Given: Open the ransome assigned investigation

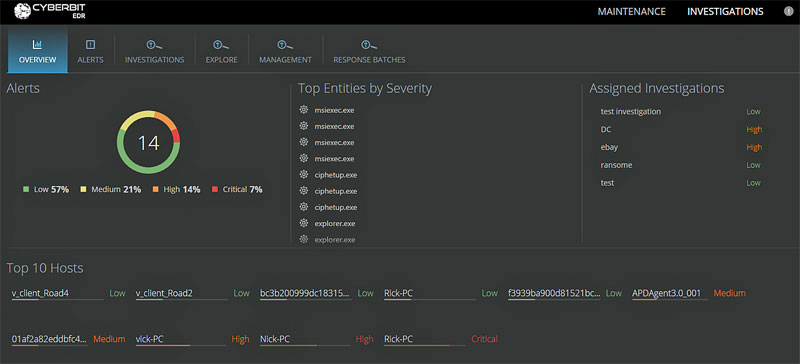Looking at the screenshot, I should point(617,165).
